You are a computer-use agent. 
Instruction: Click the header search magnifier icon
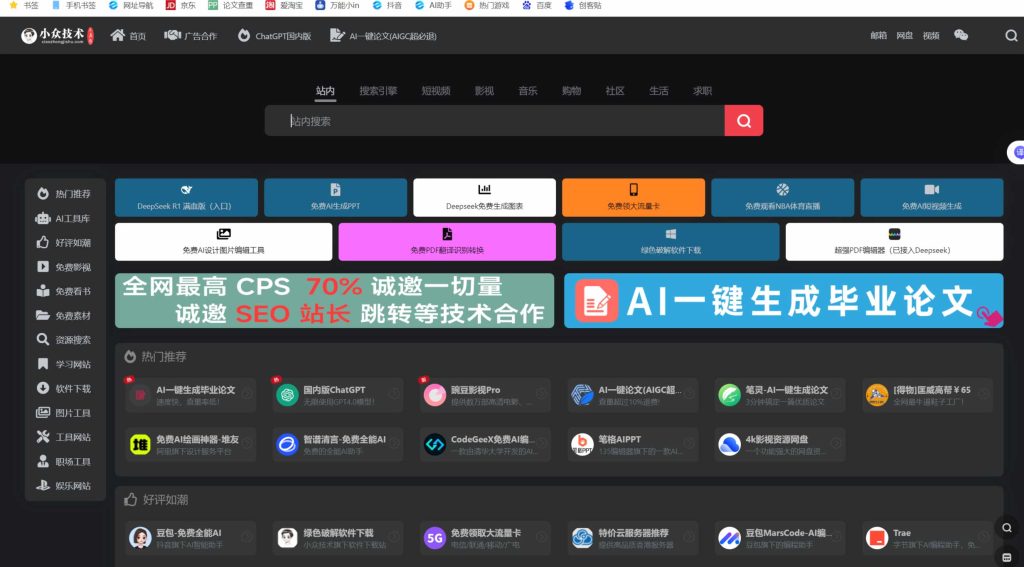pos(1011,36)
